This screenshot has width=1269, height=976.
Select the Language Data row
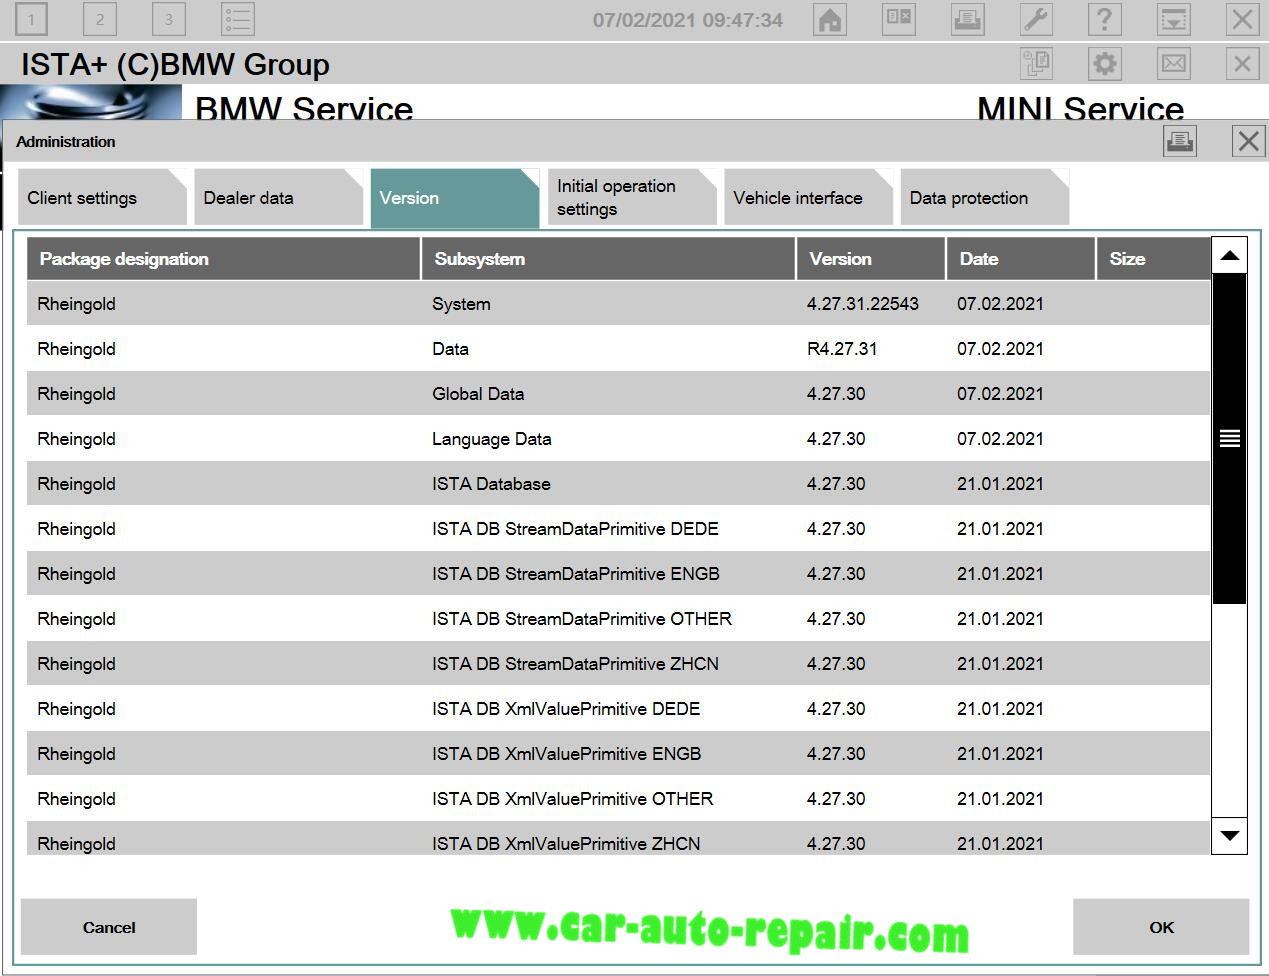(x=618, y=439)
